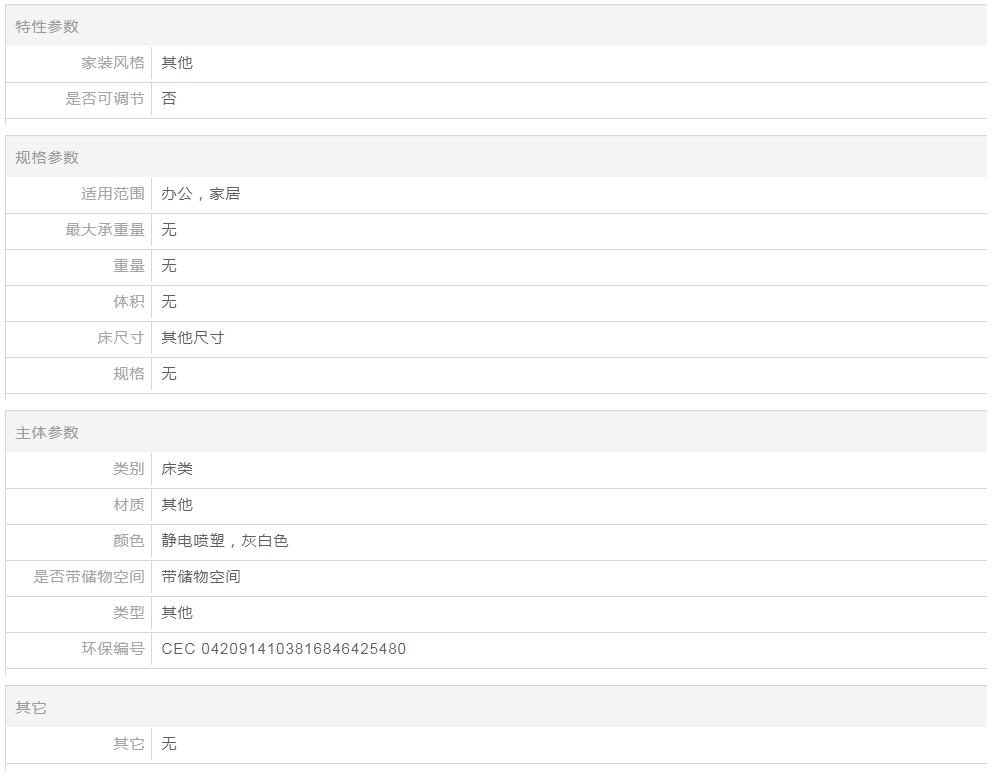Click the 材质 row label
The width and height of the screenshot is (992, 775).
(x=129, y=505)
